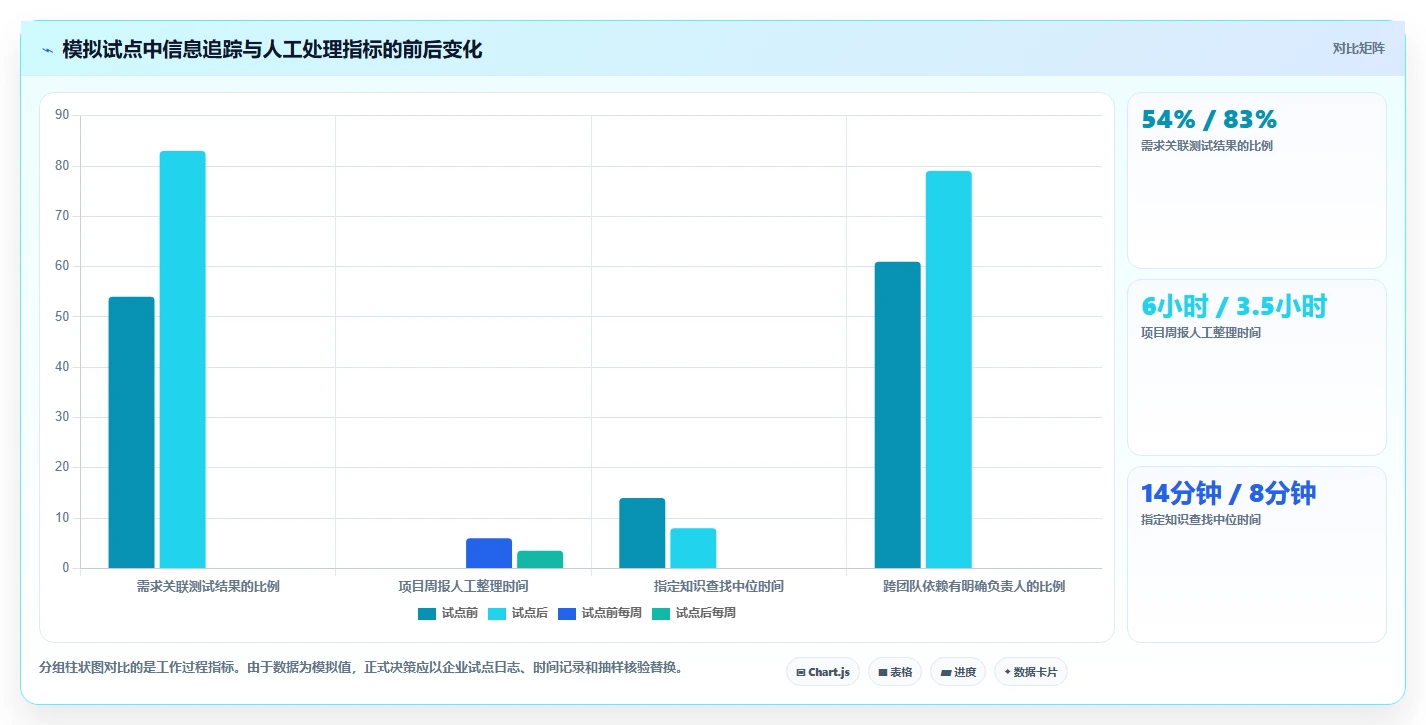Click the 试点前 bar for 需求关联测试结果的比例
1426x725 pixels.
131,433
